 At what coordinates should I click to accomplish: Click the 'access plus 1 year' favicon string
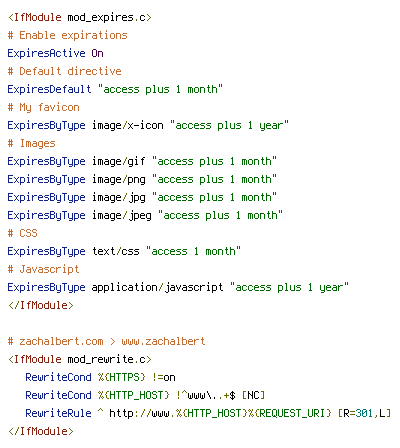click(x=229, y=125)
